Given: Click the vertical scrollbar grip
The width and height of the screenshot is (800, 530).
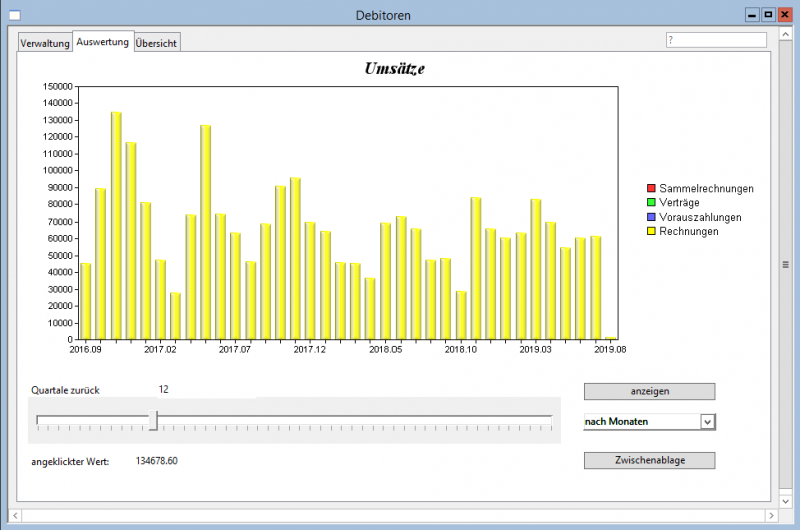Looking at the screenshot, I should [786, 264].
